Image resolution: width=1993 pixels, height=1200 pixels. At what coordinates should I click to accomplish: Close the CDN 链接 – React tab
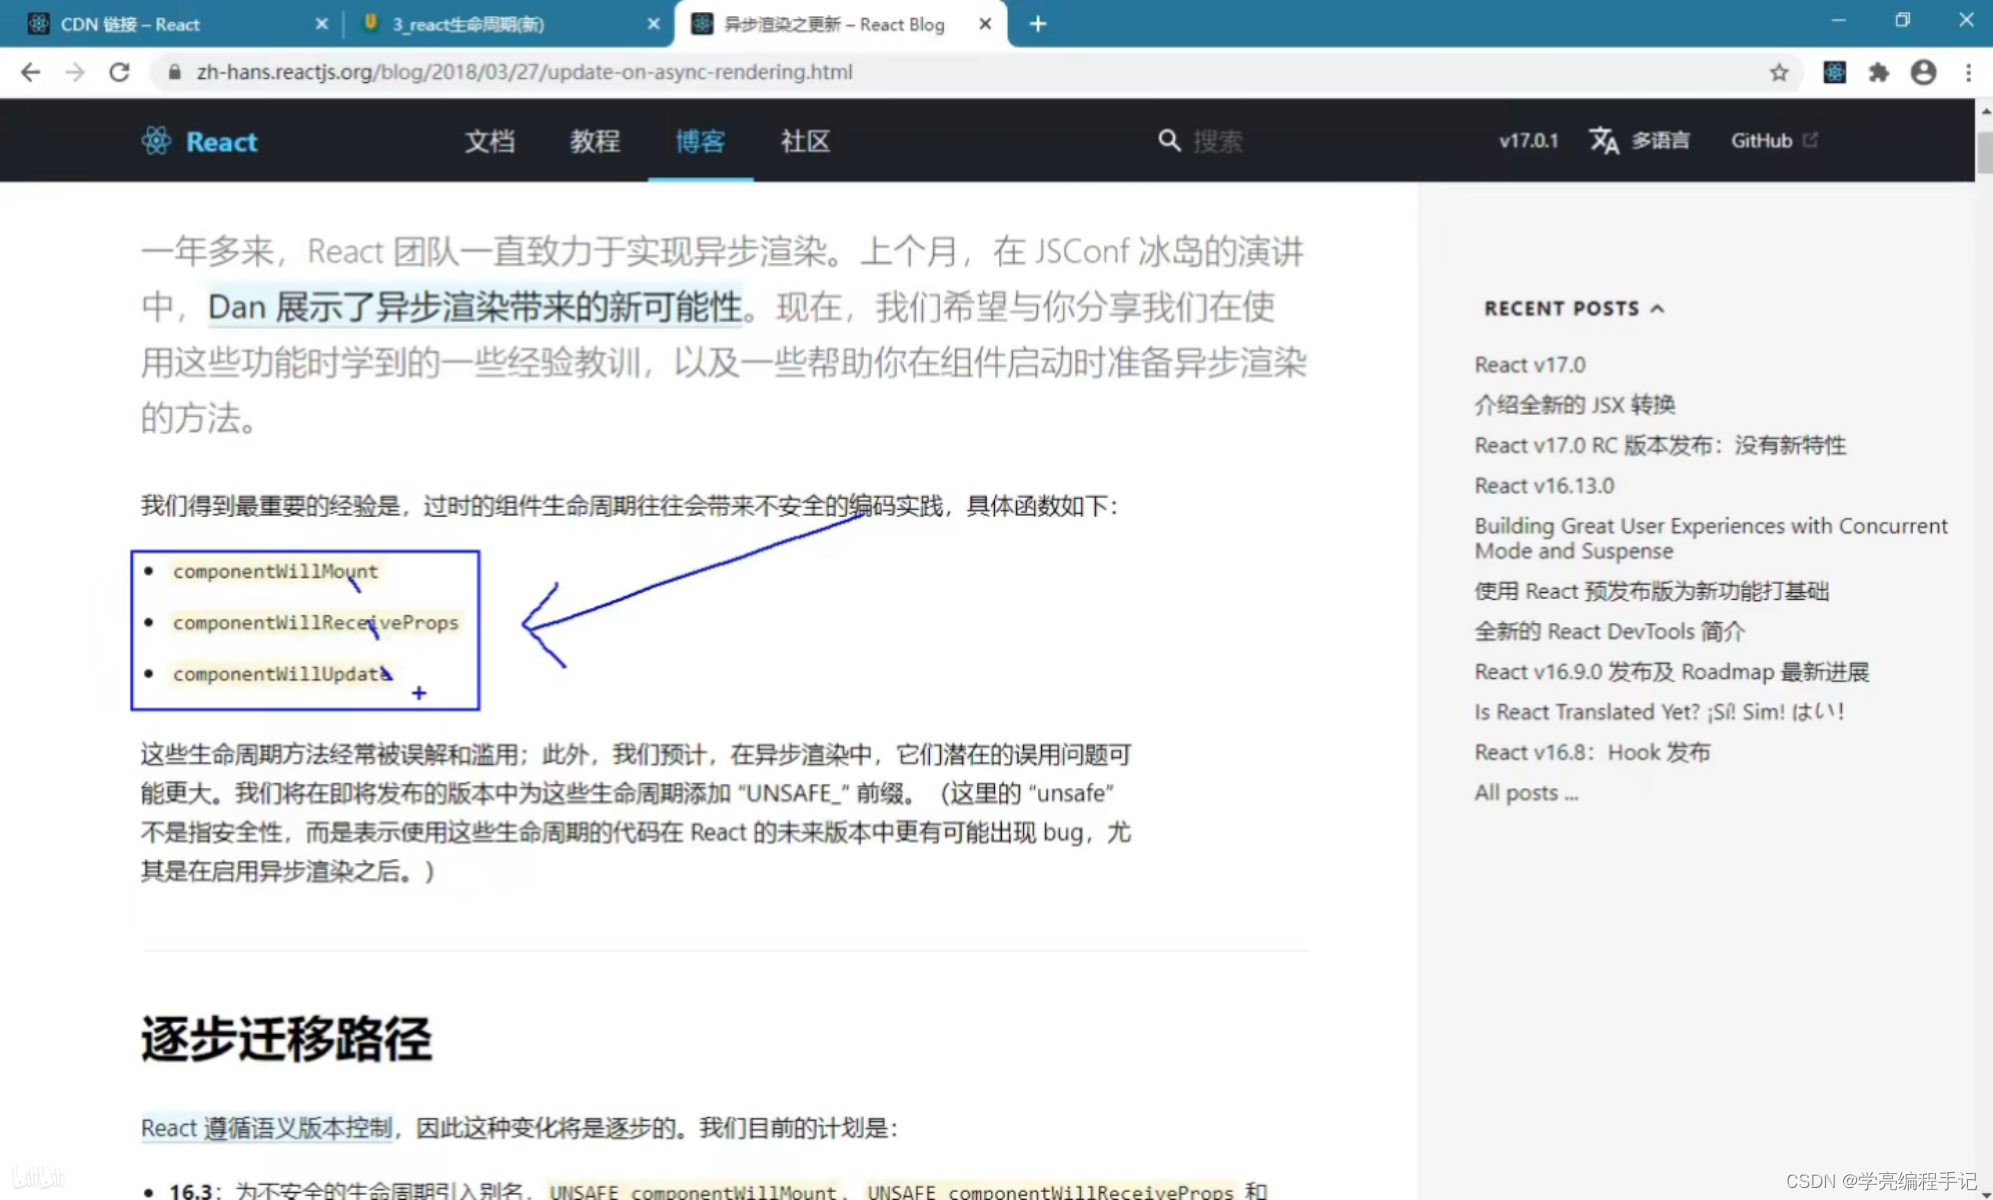(x=321, y=24)
